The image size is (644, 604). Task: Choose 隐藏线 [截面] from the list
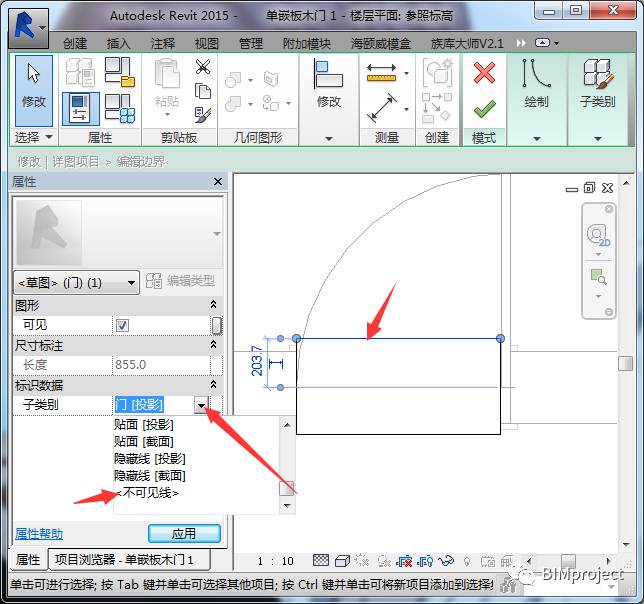[150, 476]
